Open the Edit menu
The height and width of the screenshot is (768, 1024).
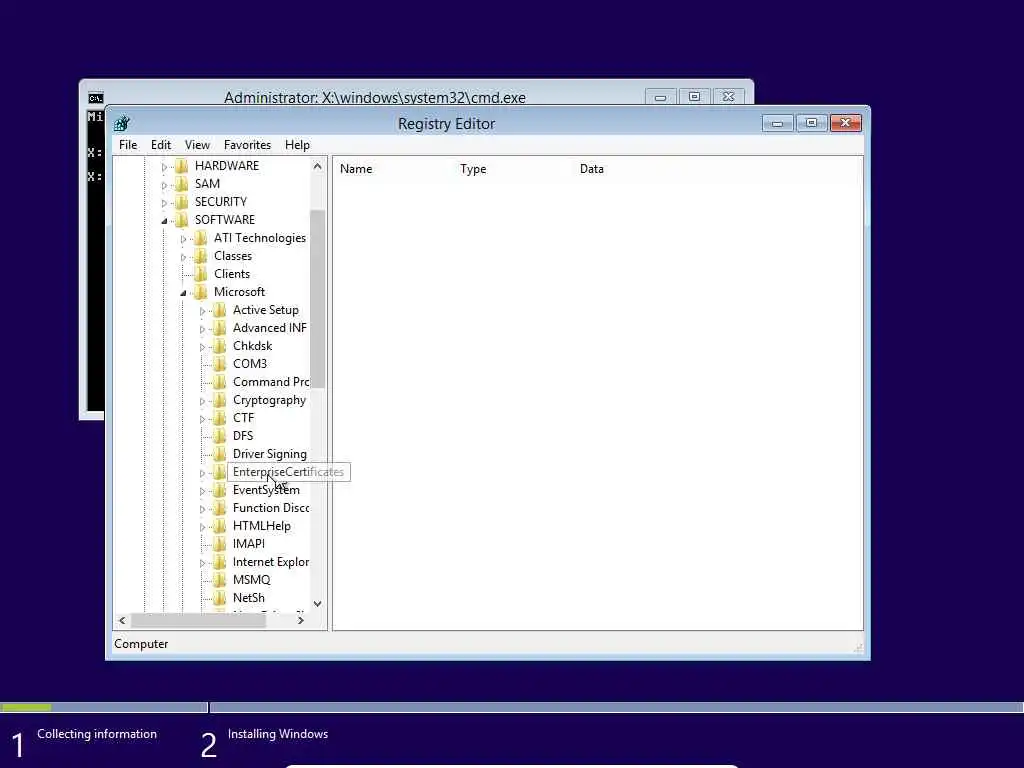click(x=161, y=145)
